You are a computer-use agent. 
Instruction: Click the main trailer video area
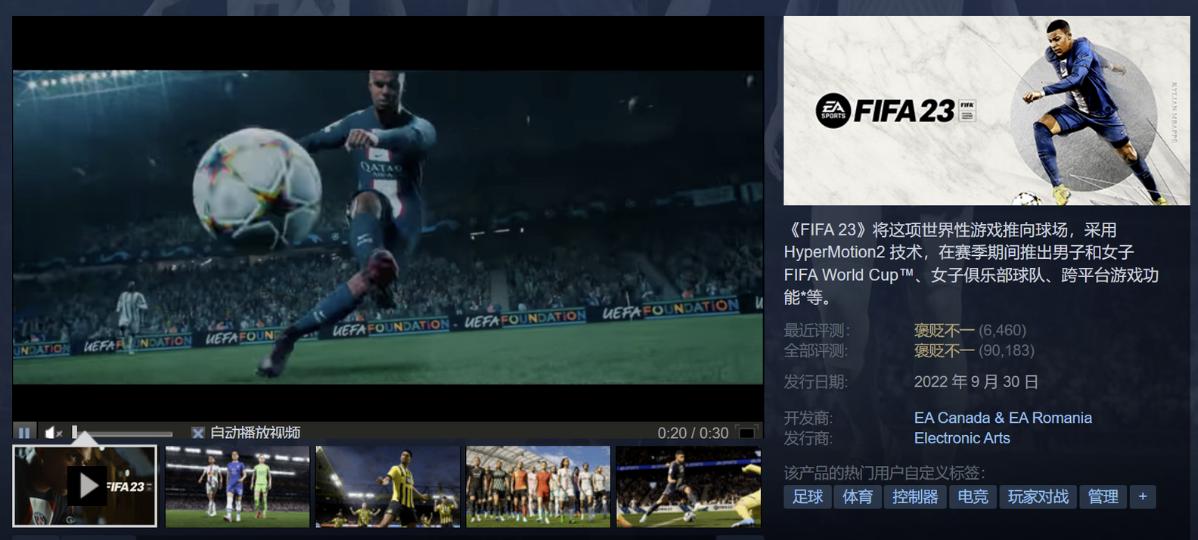pyautogui.click(x=388, y=227)
